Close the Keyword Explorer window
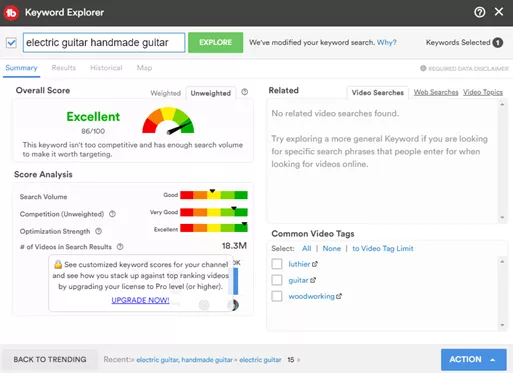 pos(499,12)
